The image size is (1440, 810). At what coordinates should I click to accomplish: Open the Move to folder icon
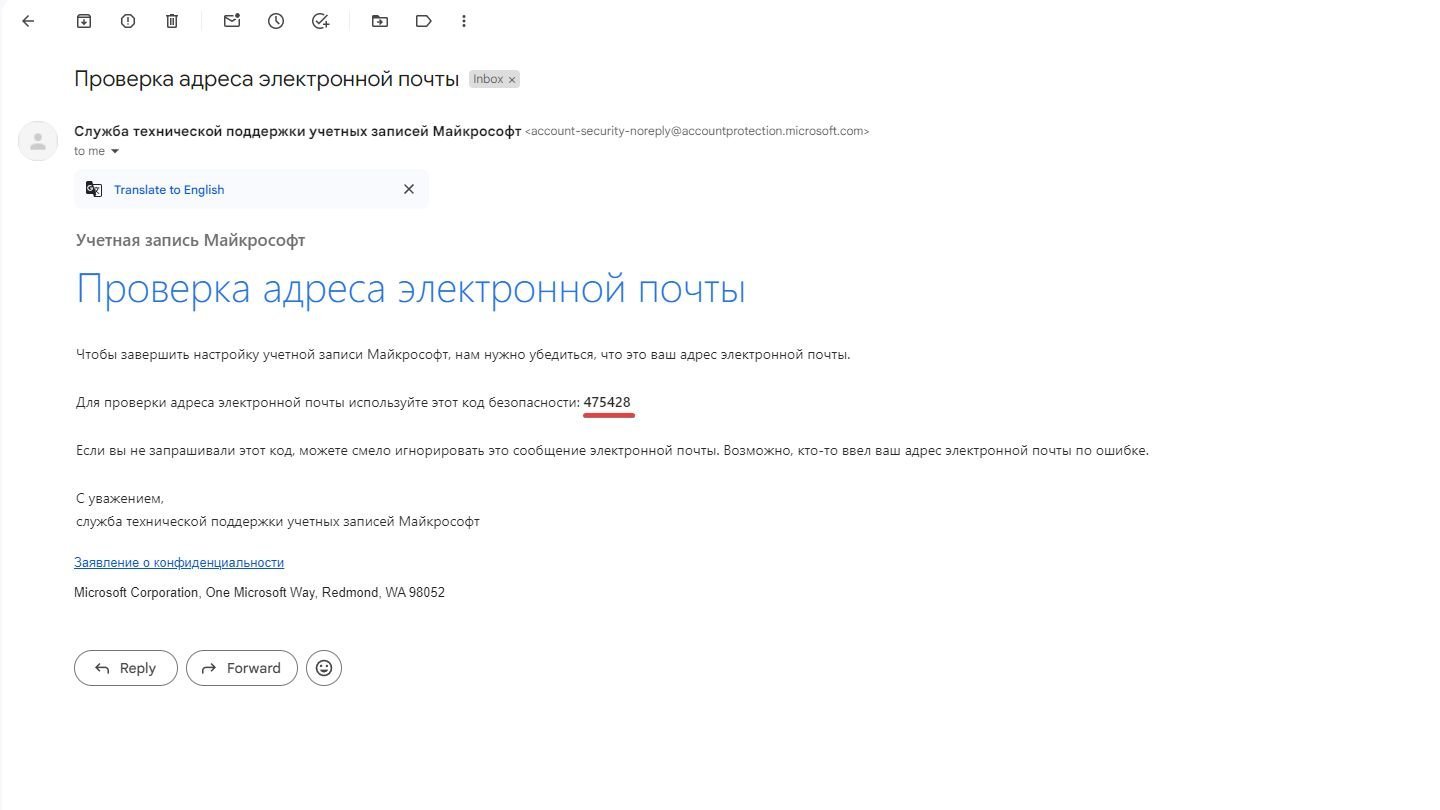(380, 21)
